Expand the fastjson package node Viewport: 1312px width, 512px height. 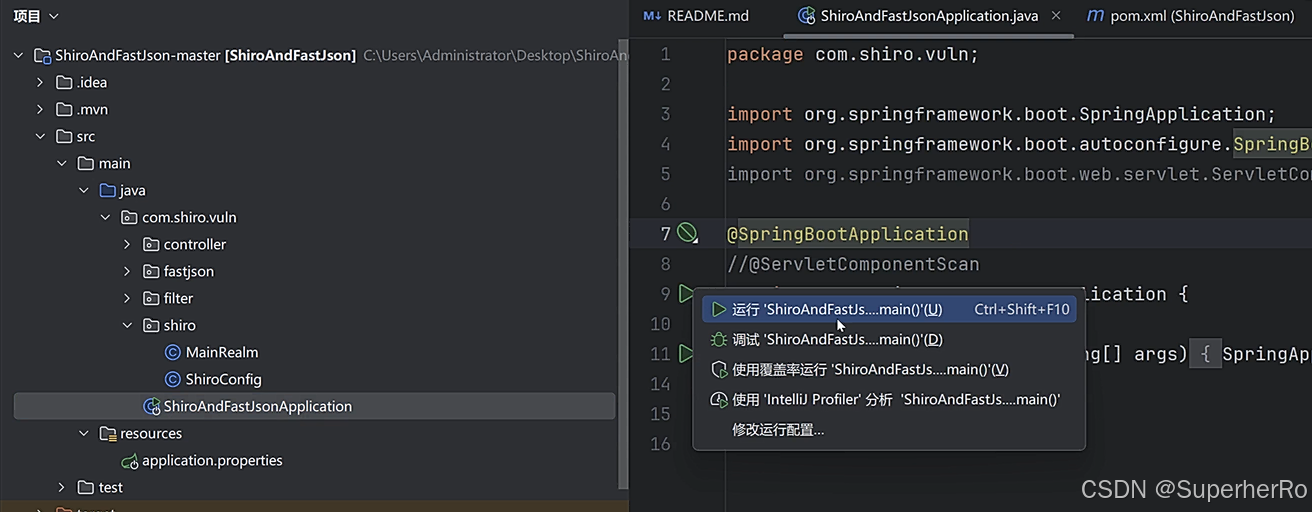[x=127, y=271]
